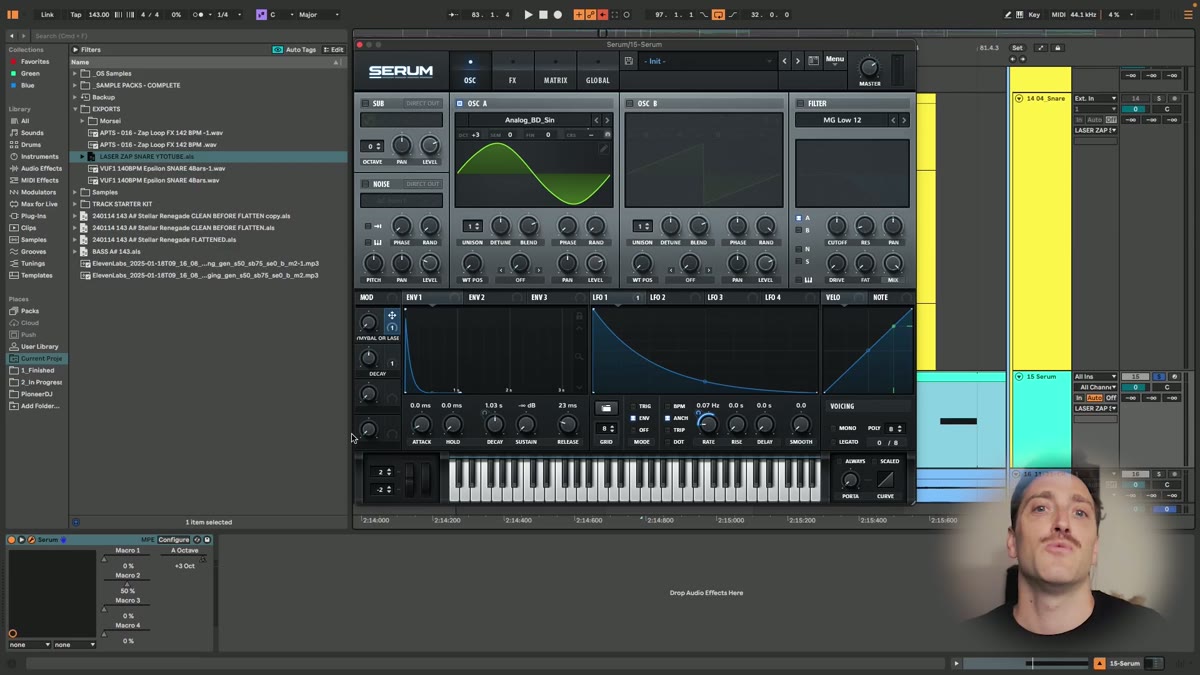Viewport: 1200px width, 675px height.
Task: Expand TRACK STARTER KIT folder
Action: pyautogui.click(x=75, y=204)
